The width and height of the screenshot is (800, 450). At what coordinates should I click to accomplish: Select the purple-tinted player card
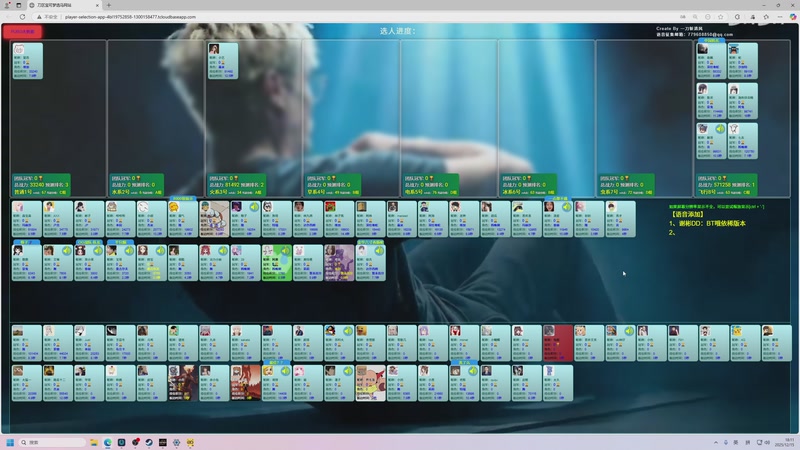click(339, 263)
